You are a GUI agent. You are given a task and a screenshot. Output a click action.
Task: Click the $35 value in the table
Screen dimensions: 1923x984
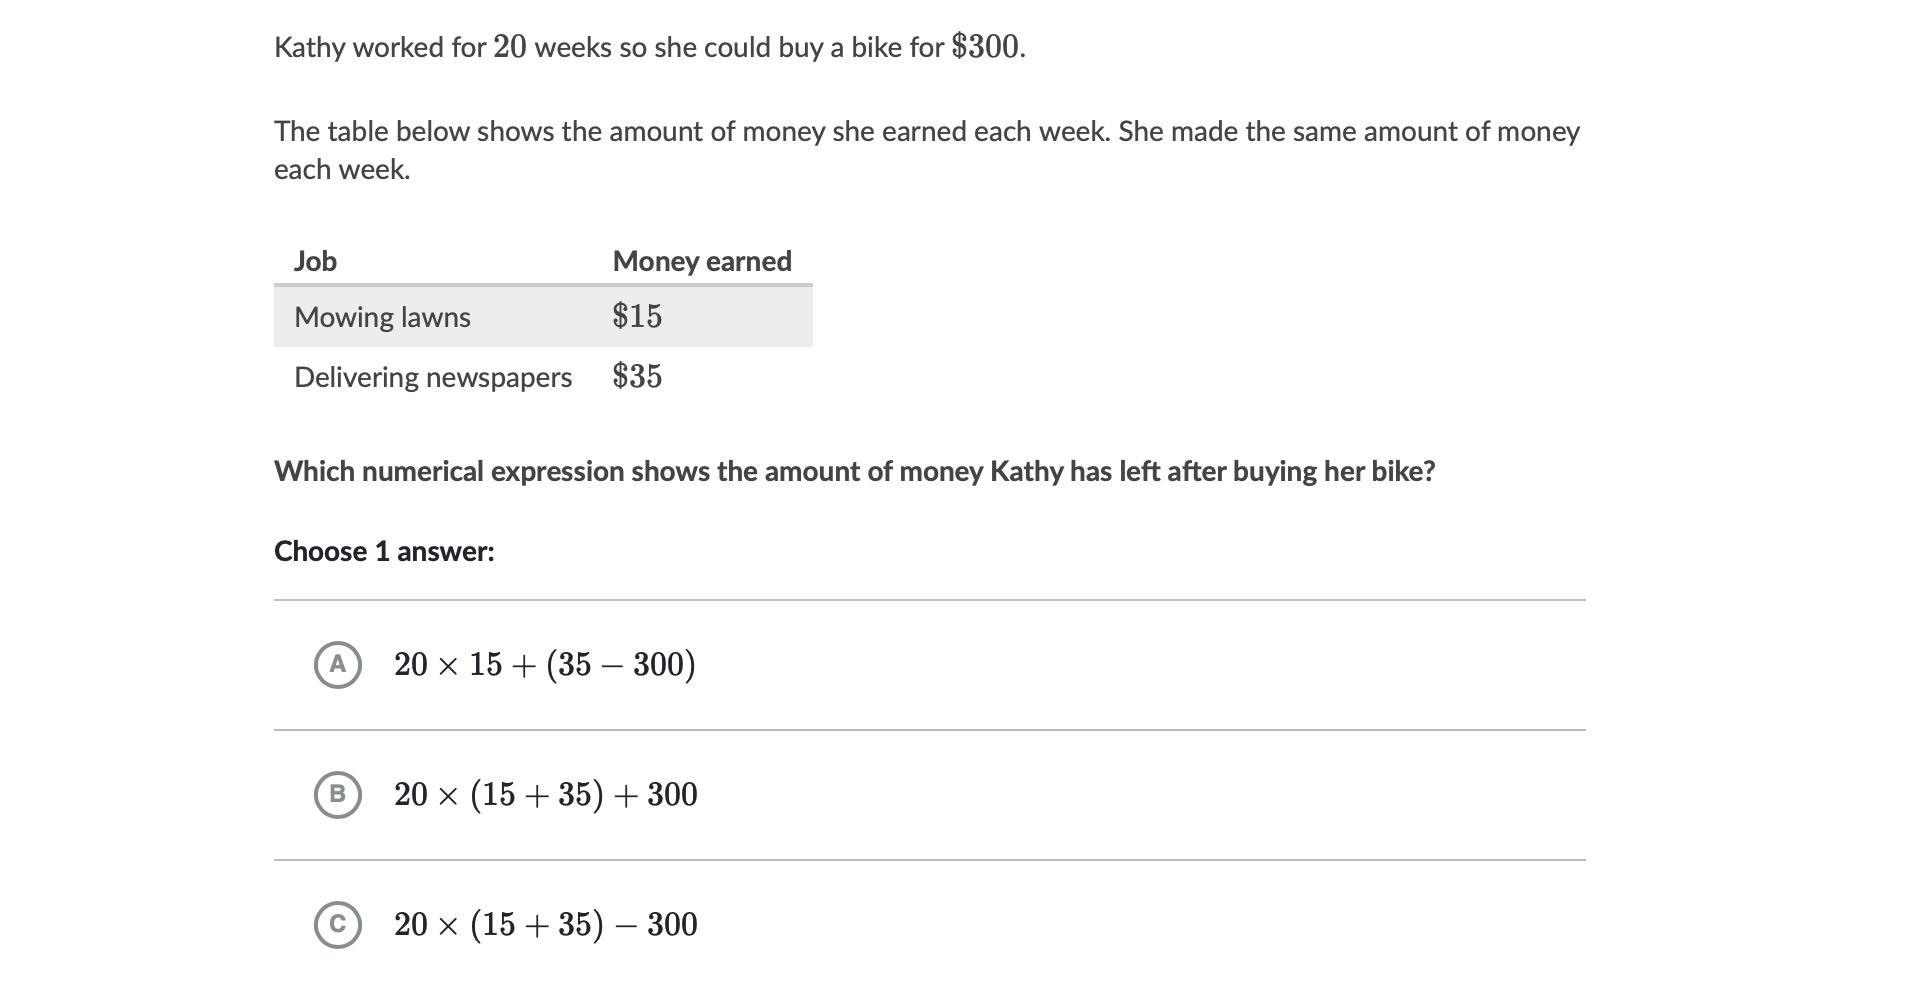[x=637, y=377]
